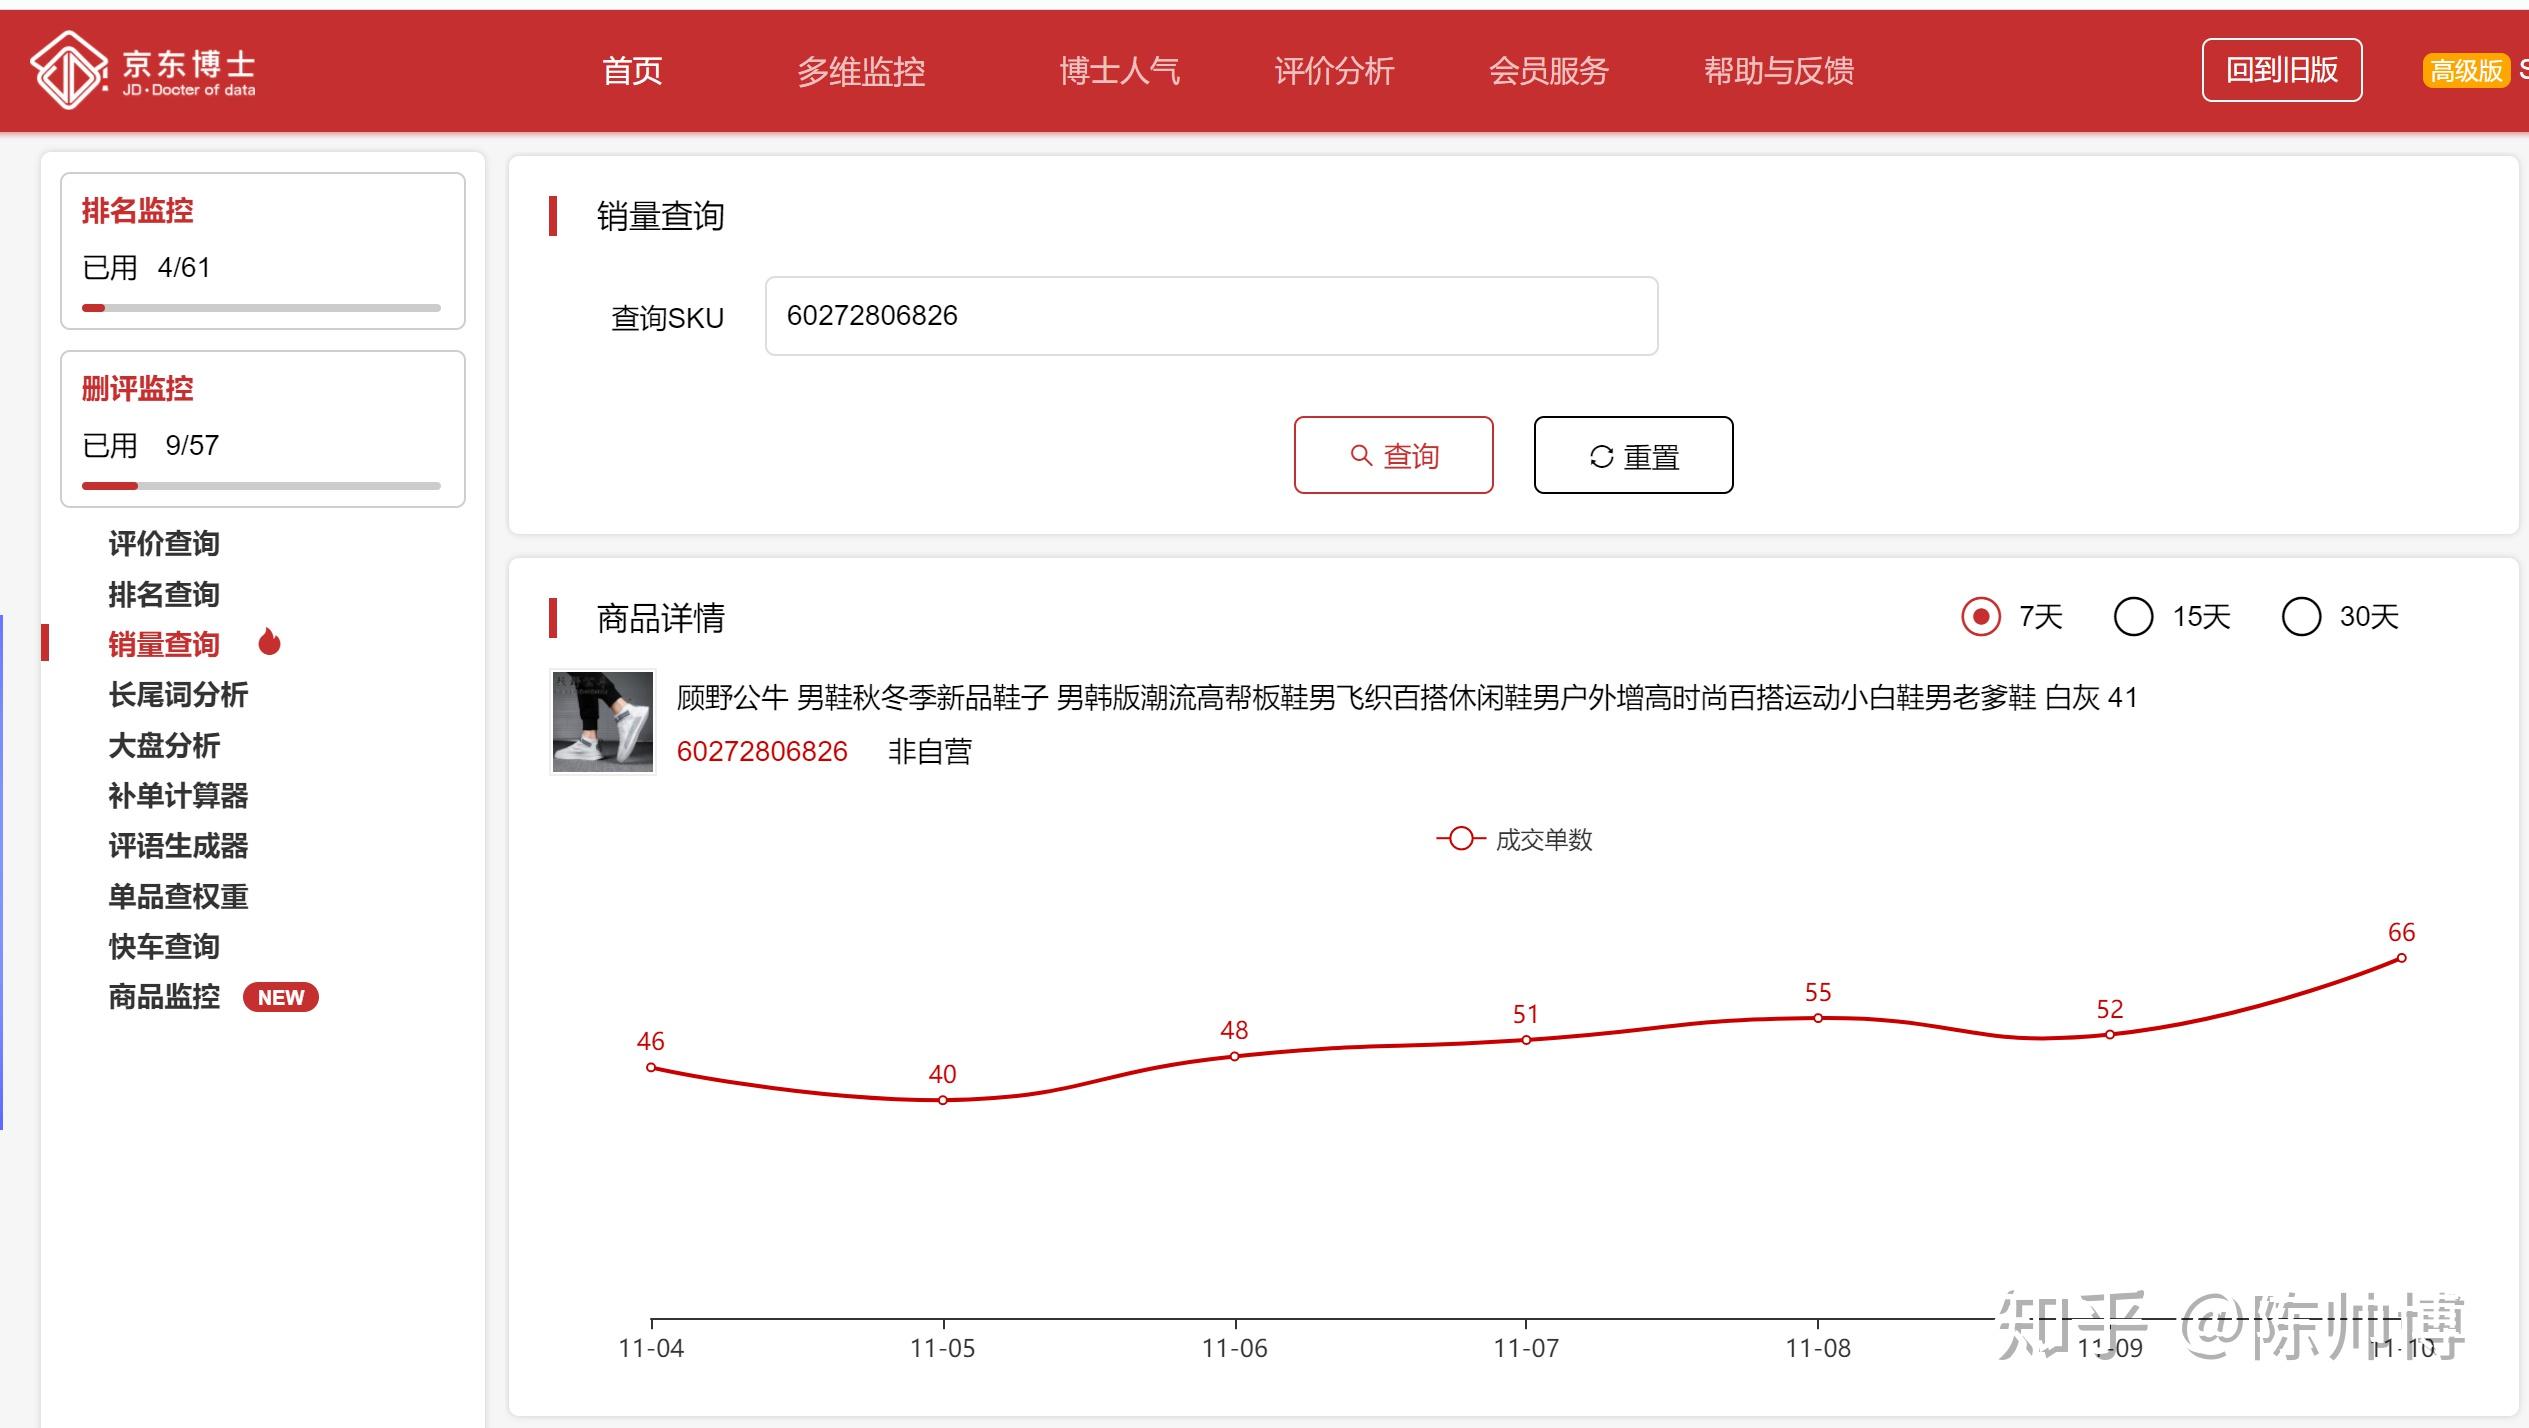Open 长尾词分析 in the sidebar
Image resolution: width=2529 pixels, height=1428 pixels.
[178, 694]
